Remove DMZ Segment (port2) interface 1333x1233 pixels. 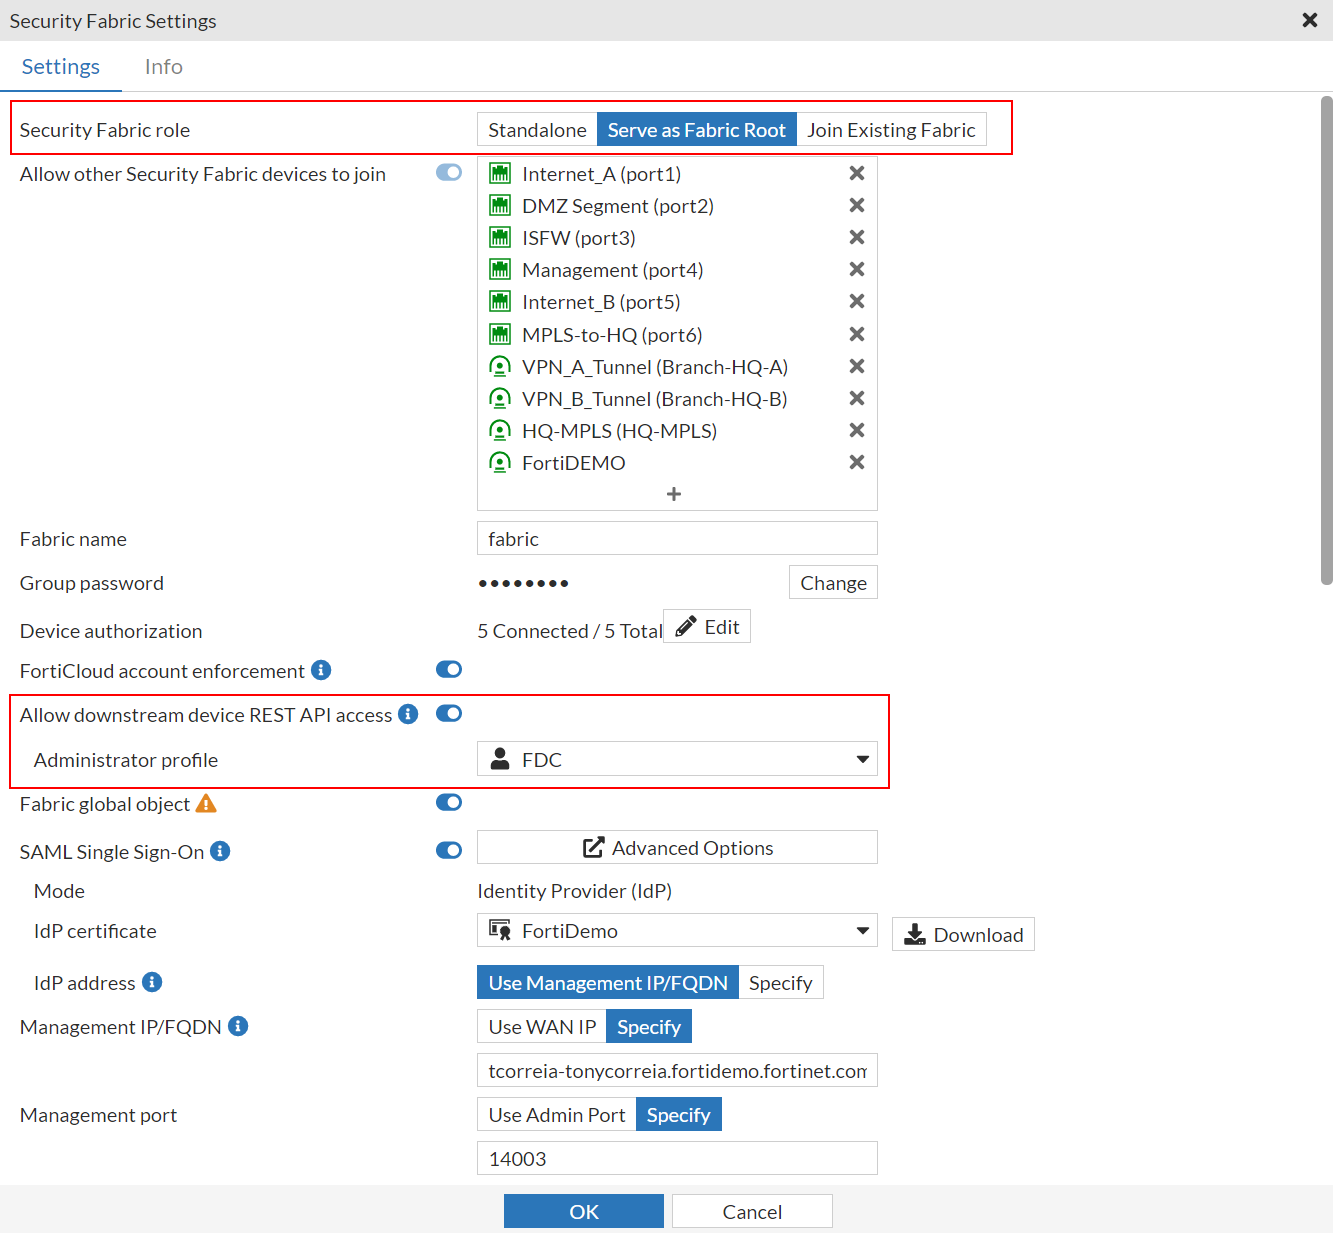point(857,206)
